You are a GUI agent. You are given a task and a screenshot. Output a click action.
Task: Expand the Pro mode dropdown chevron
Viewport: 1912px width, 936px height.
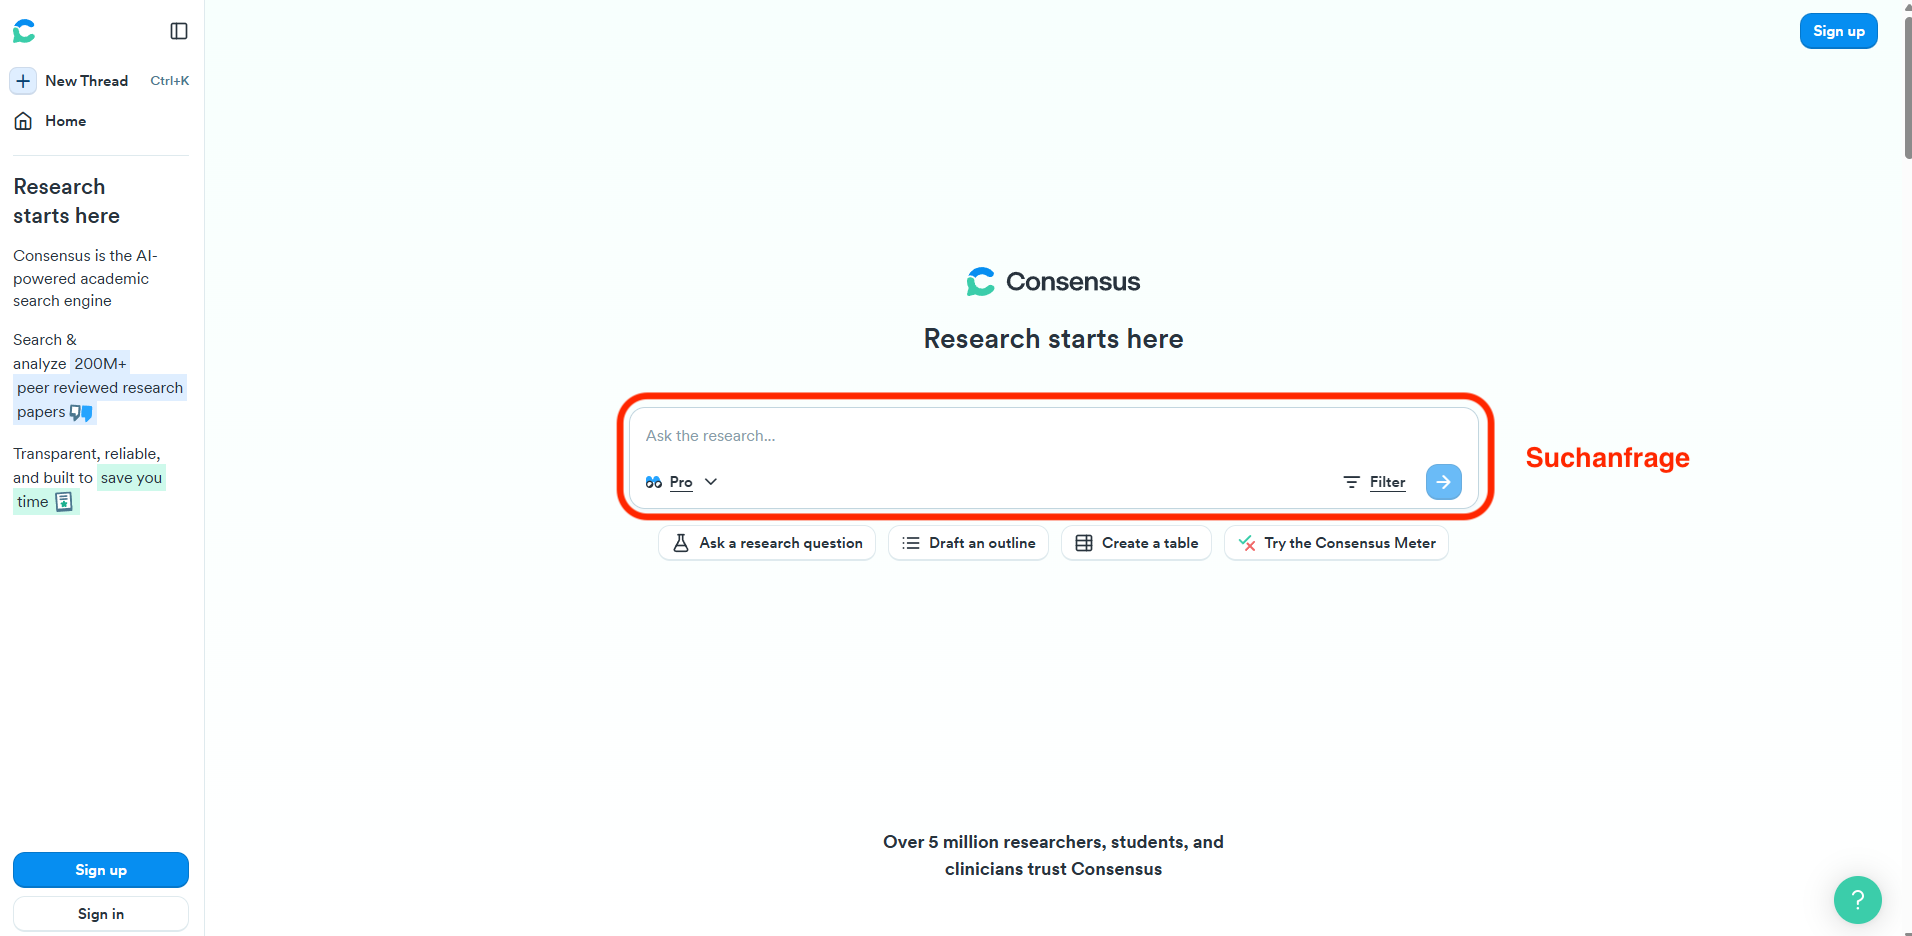(711, 482)
